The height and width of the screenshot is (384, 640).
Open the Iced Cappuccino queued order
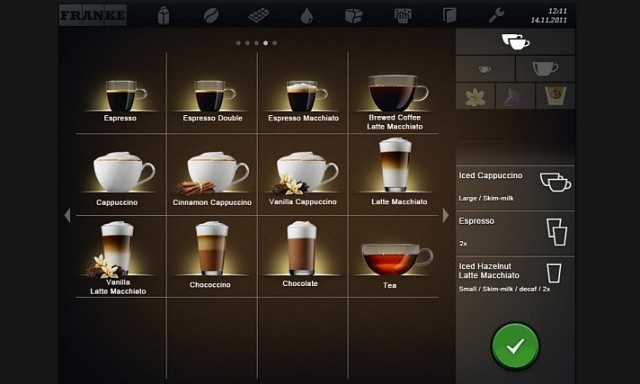tap(515, 188)
